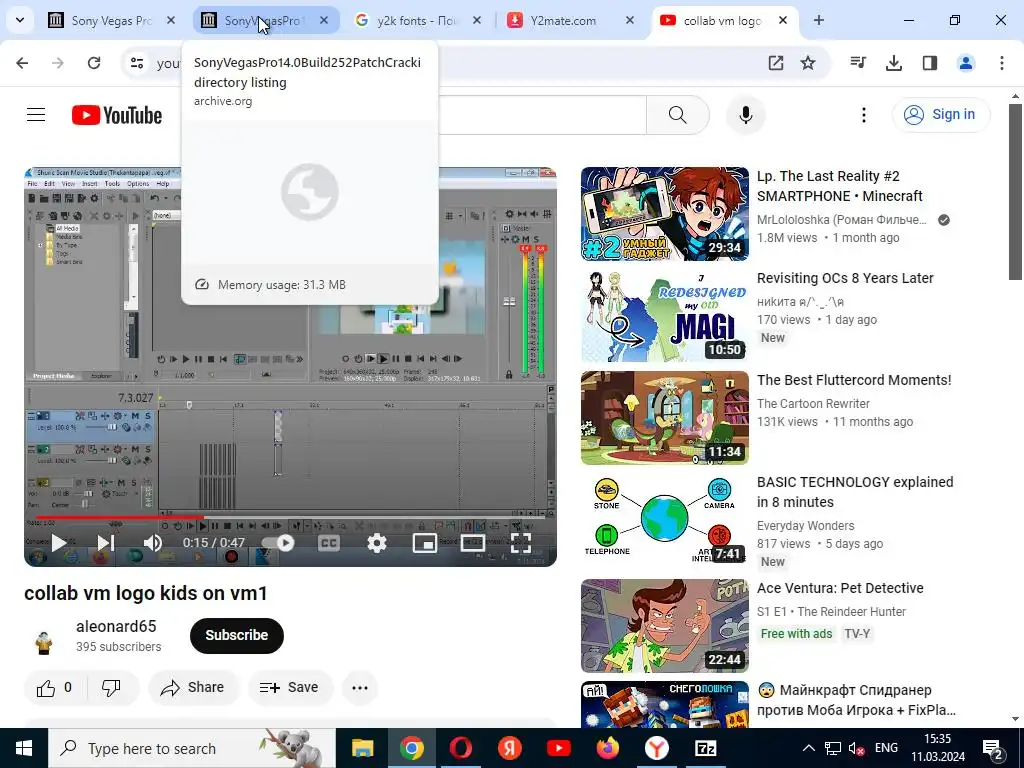Toggle the Chrome side panel
Screen dimensions: 1024x768
[930, 63]
